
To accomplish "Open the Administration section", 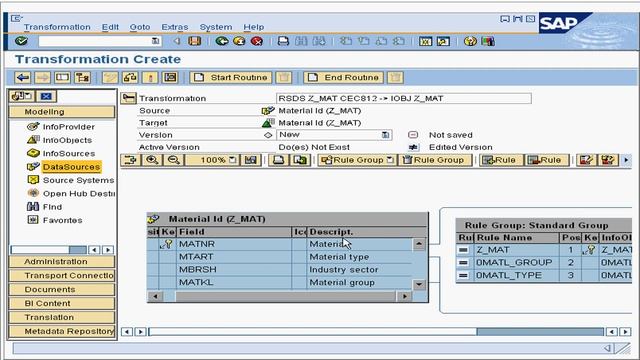I will click(62, 262).
